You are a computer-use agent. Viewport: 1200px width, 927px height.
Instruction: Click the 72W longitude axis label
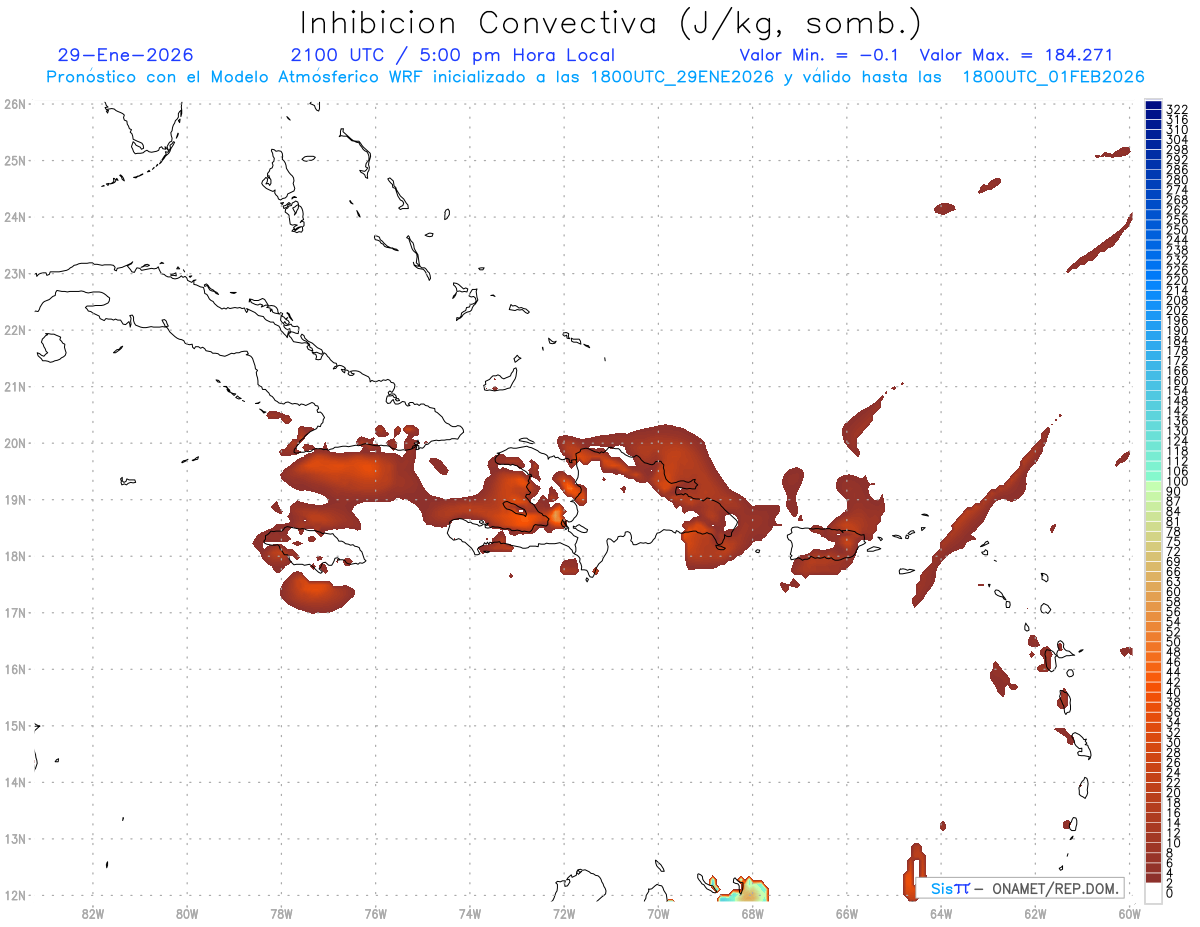(564, 914)
